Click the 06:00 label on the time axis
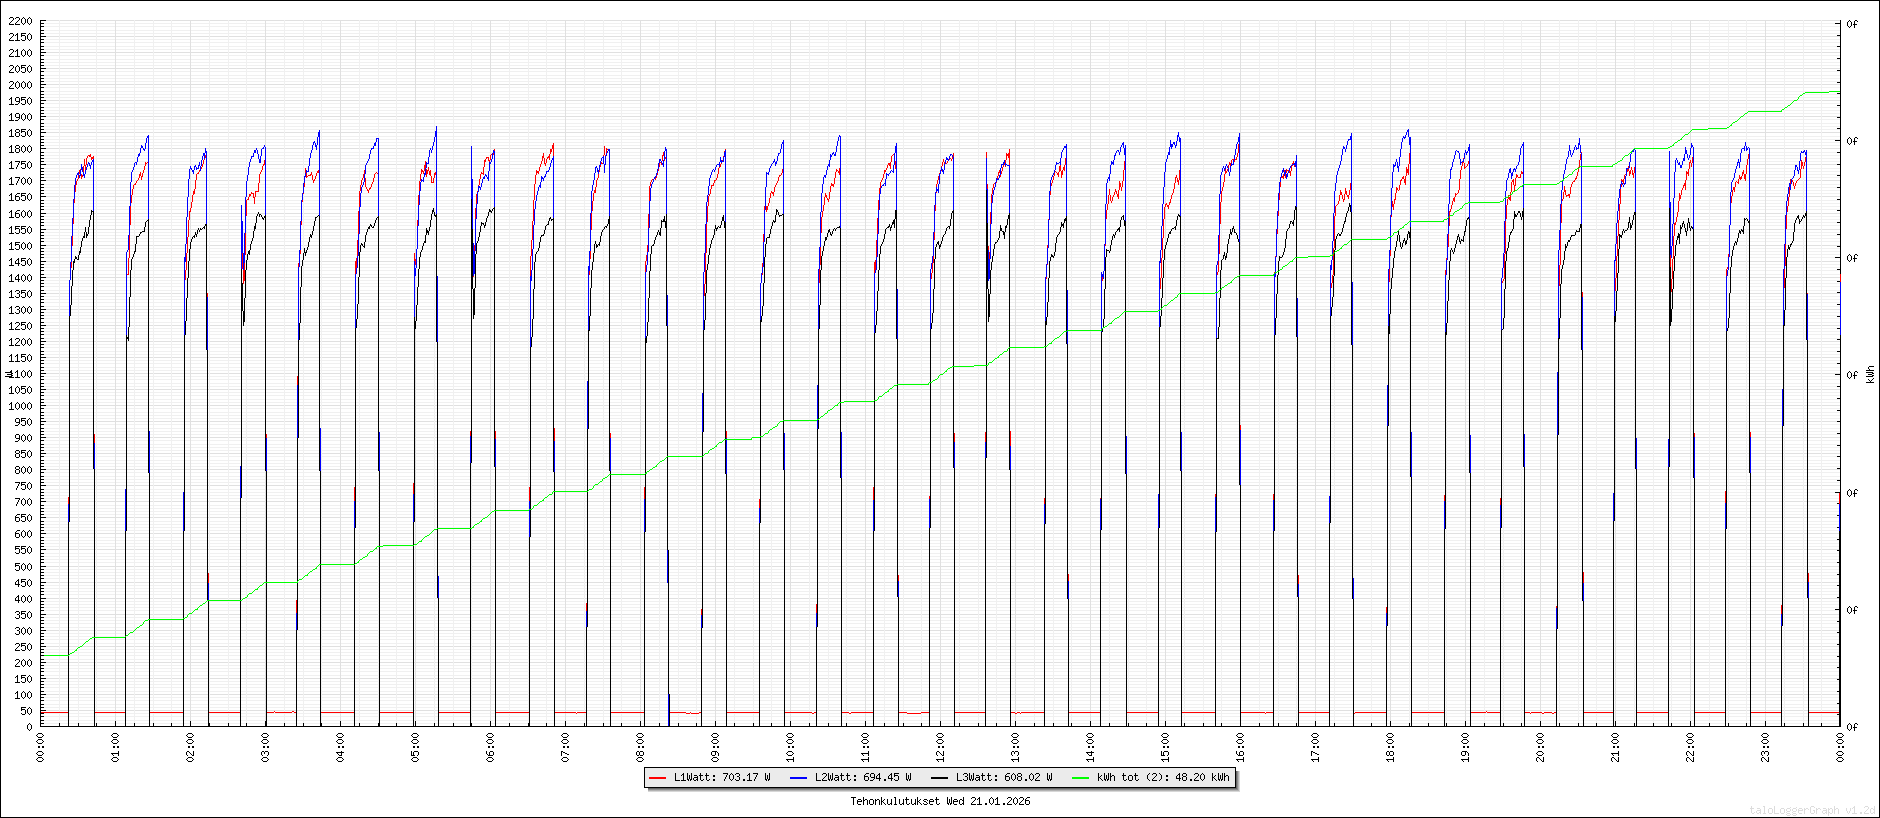The image size is (1880, 818). 490,747
